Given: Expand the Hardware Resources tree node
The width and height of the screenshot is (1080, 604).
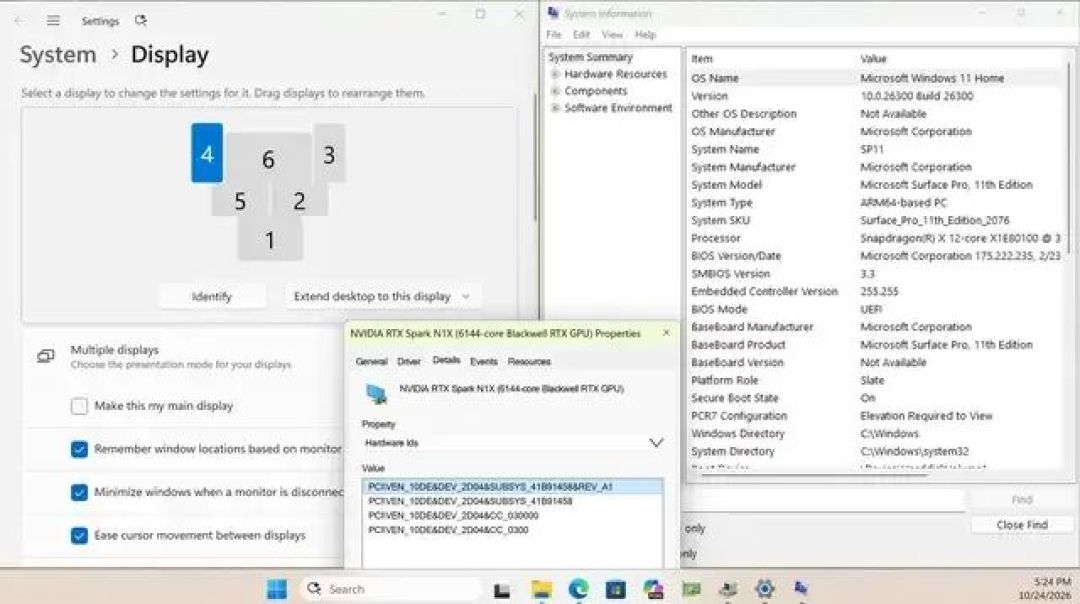Looking at the screenshot, I should point(555,74).
